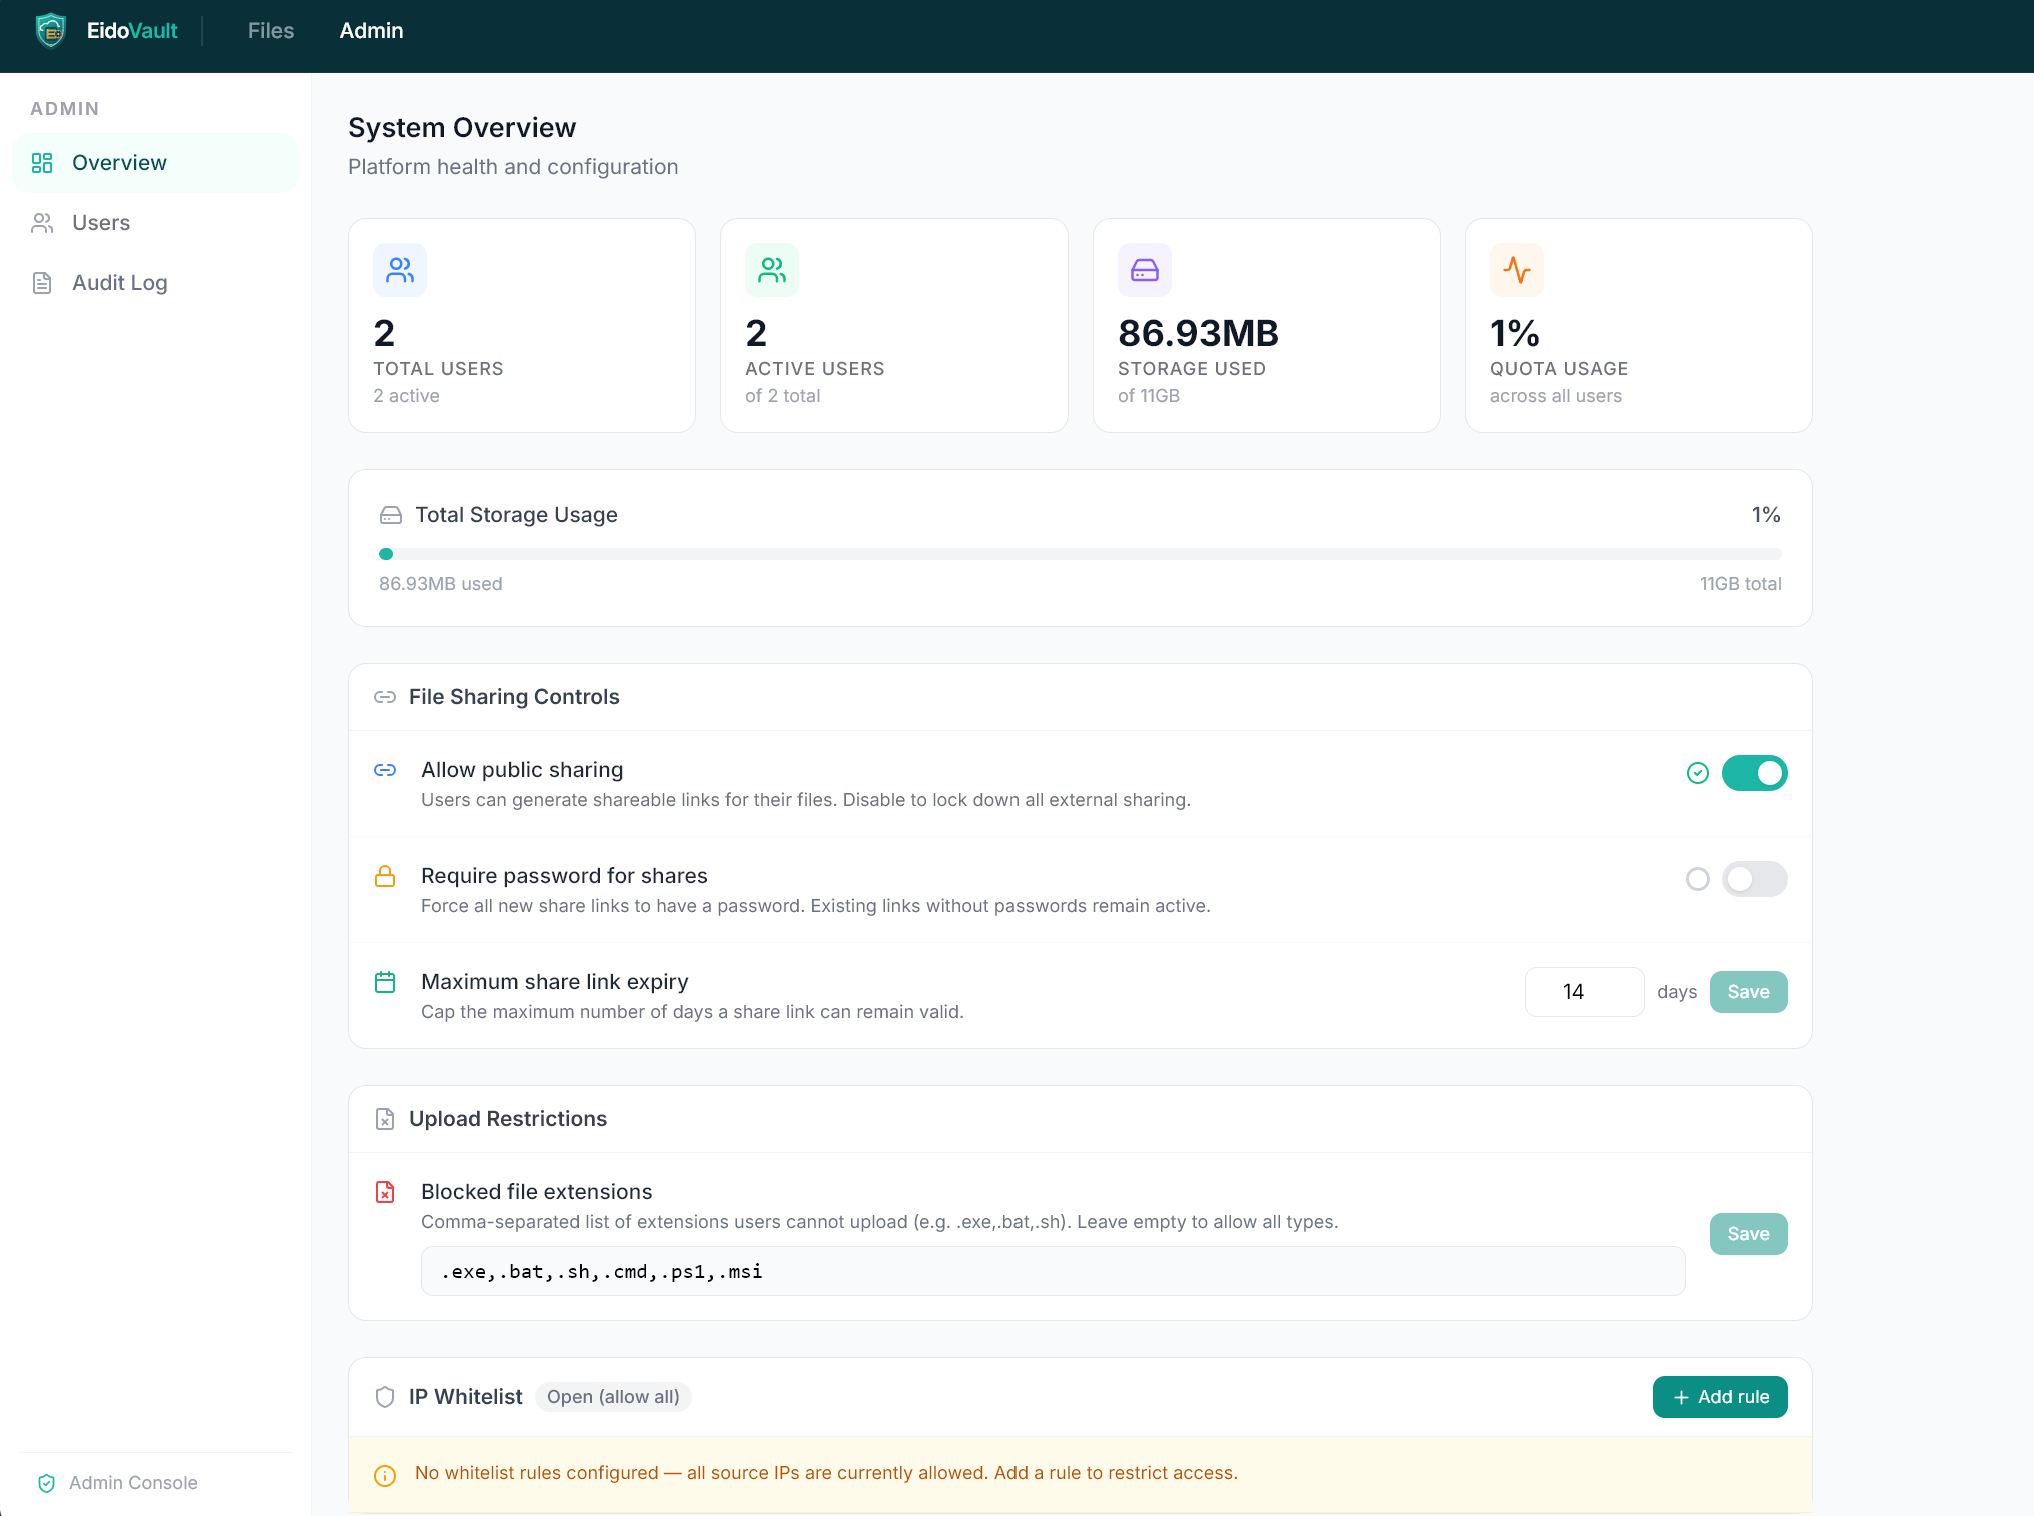The height and width of the screenshot is (1516, 2034).
Task: Click the File Sharing Controls link icon
Action: tap(385, 697)
